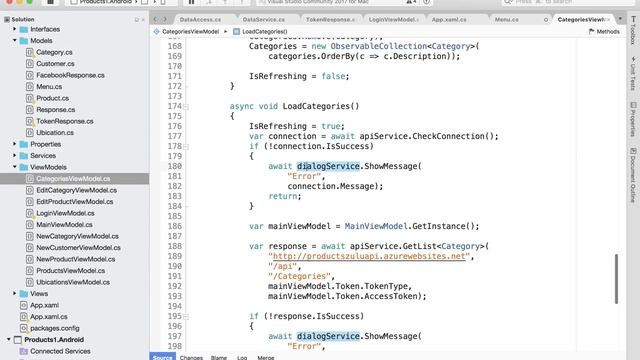The width and height of the screenshot is (640, 360).
Task: Open EditCategoryViewModel.cs in the tree
Action: [76, 190]
